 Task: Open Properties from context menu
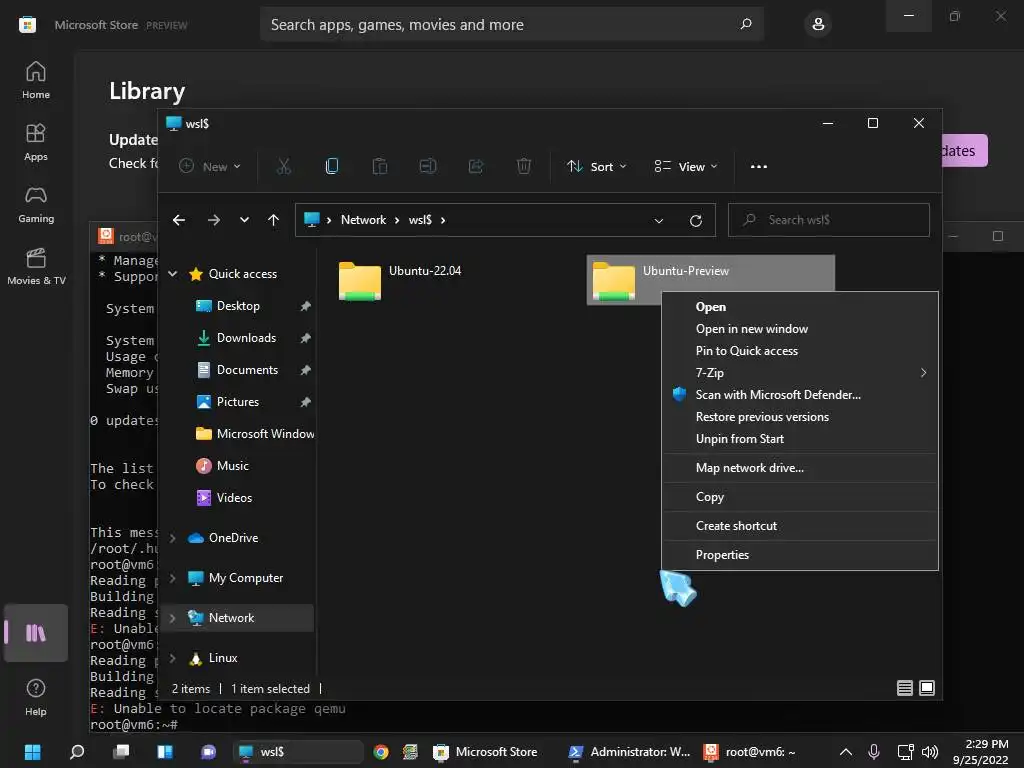[800, 554]
